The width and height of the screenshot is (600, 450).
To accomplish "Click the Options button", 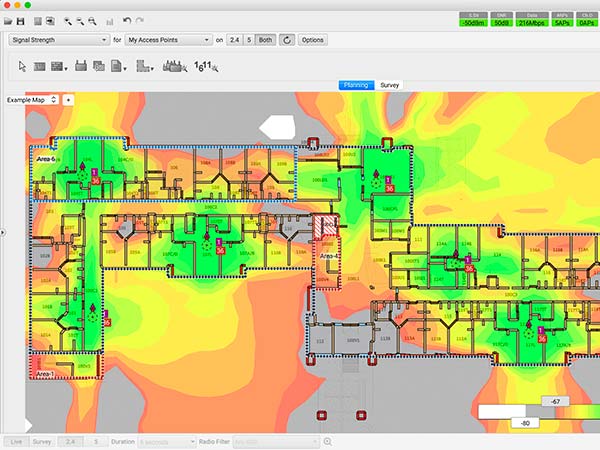I will click(313, 40).
